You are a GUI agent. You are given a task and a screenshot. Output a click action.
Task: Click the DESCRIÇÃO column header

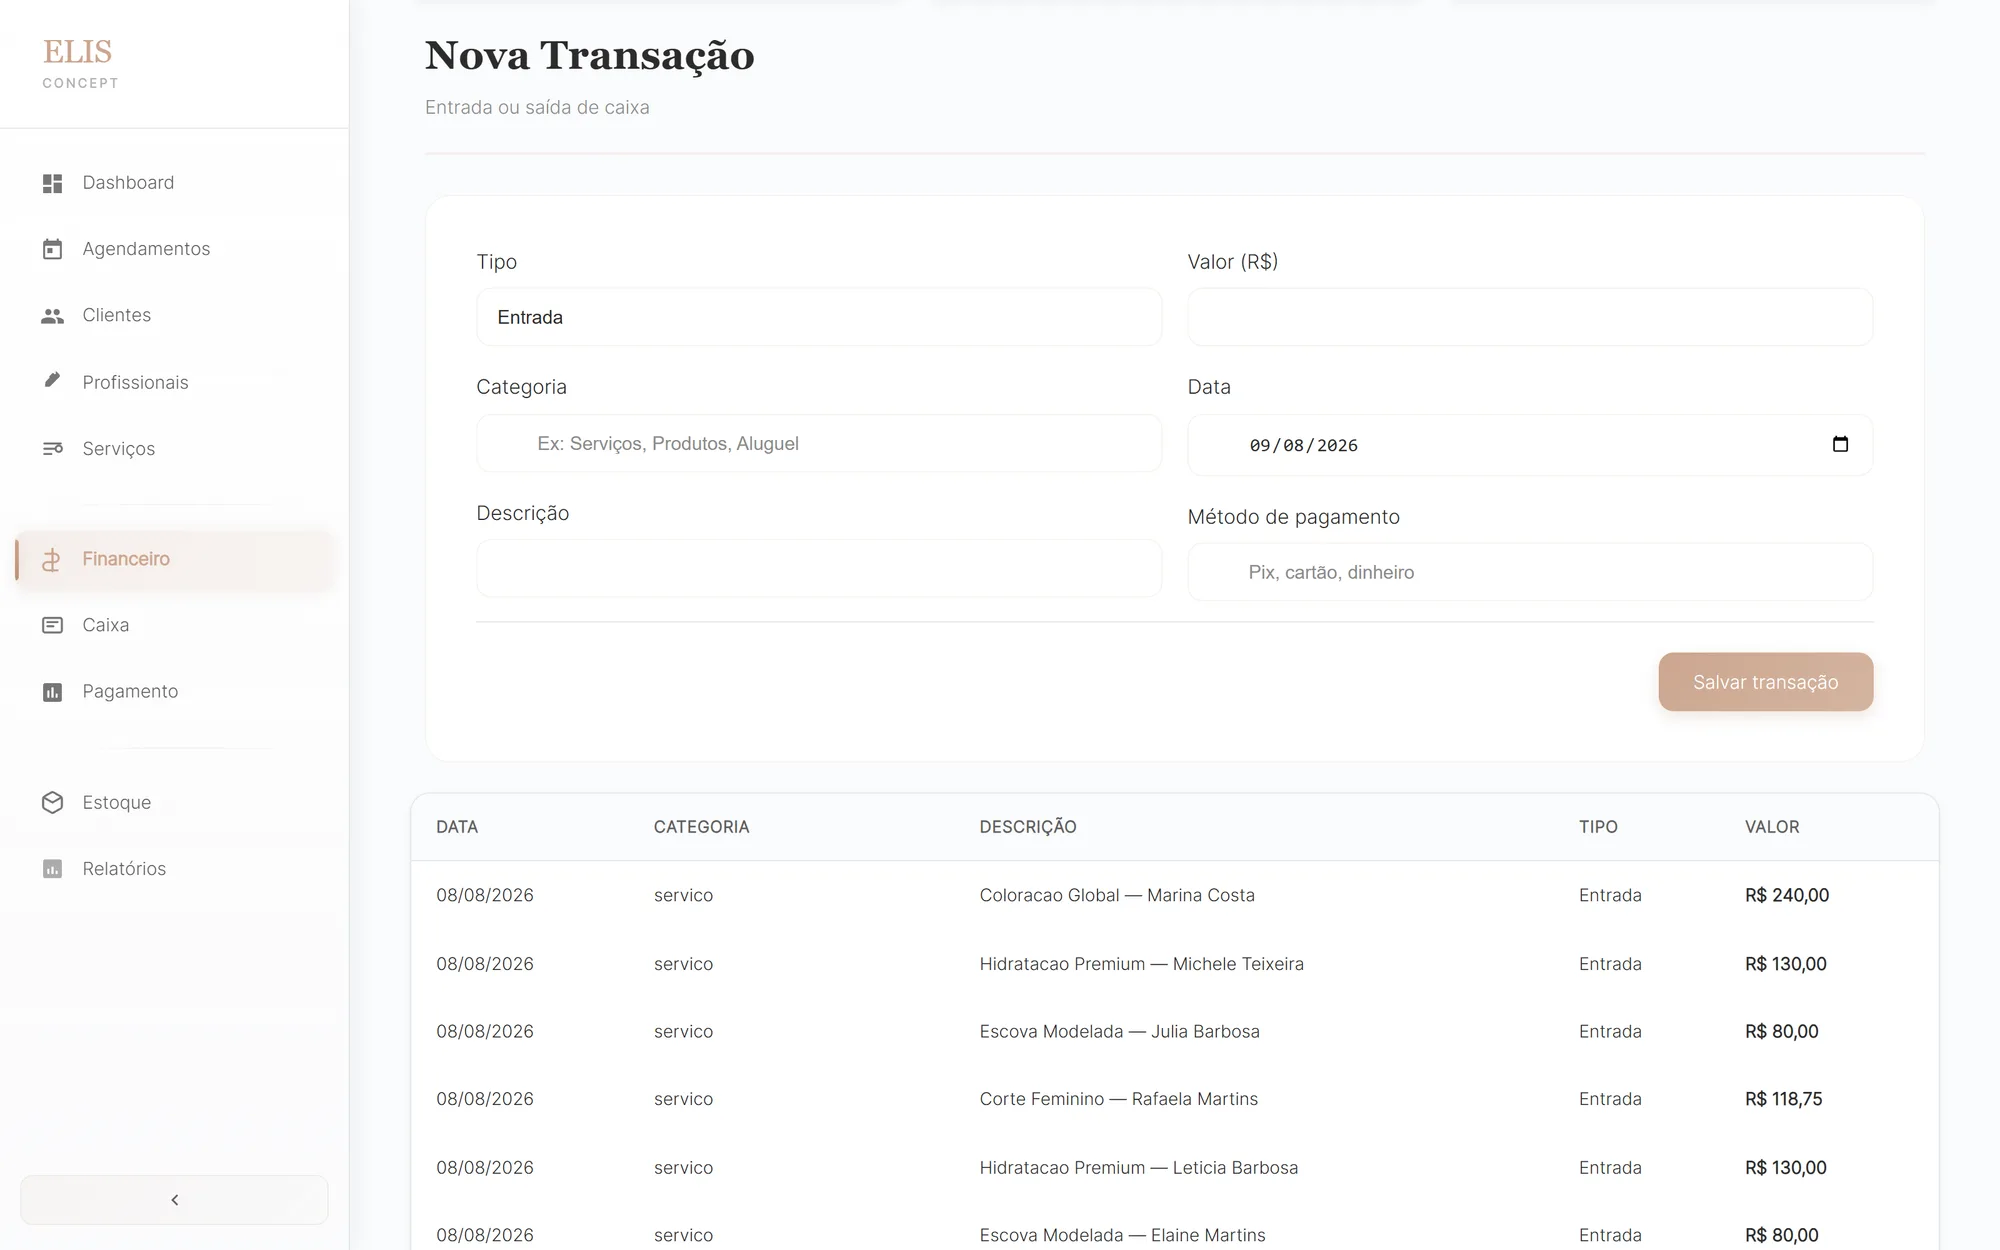tap(1028, 827)
